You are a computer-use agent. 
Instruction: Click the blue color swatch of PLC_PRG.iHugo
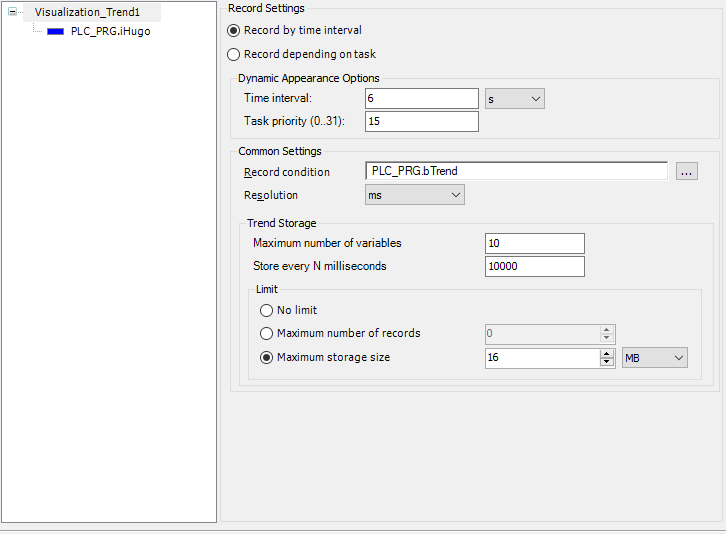(x=56, y=31)
